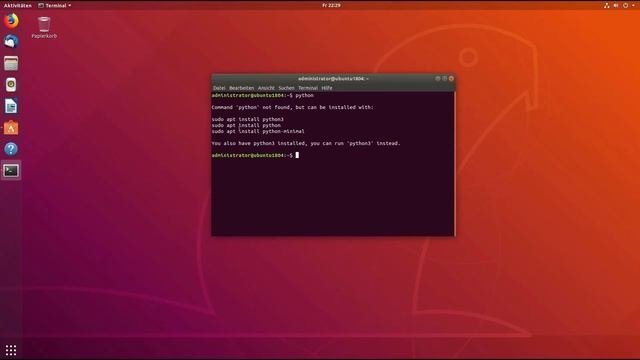Viewport: 640px width, 360px height.
Task: Open the Datei menu in the terminal
Action: point(219,88)
